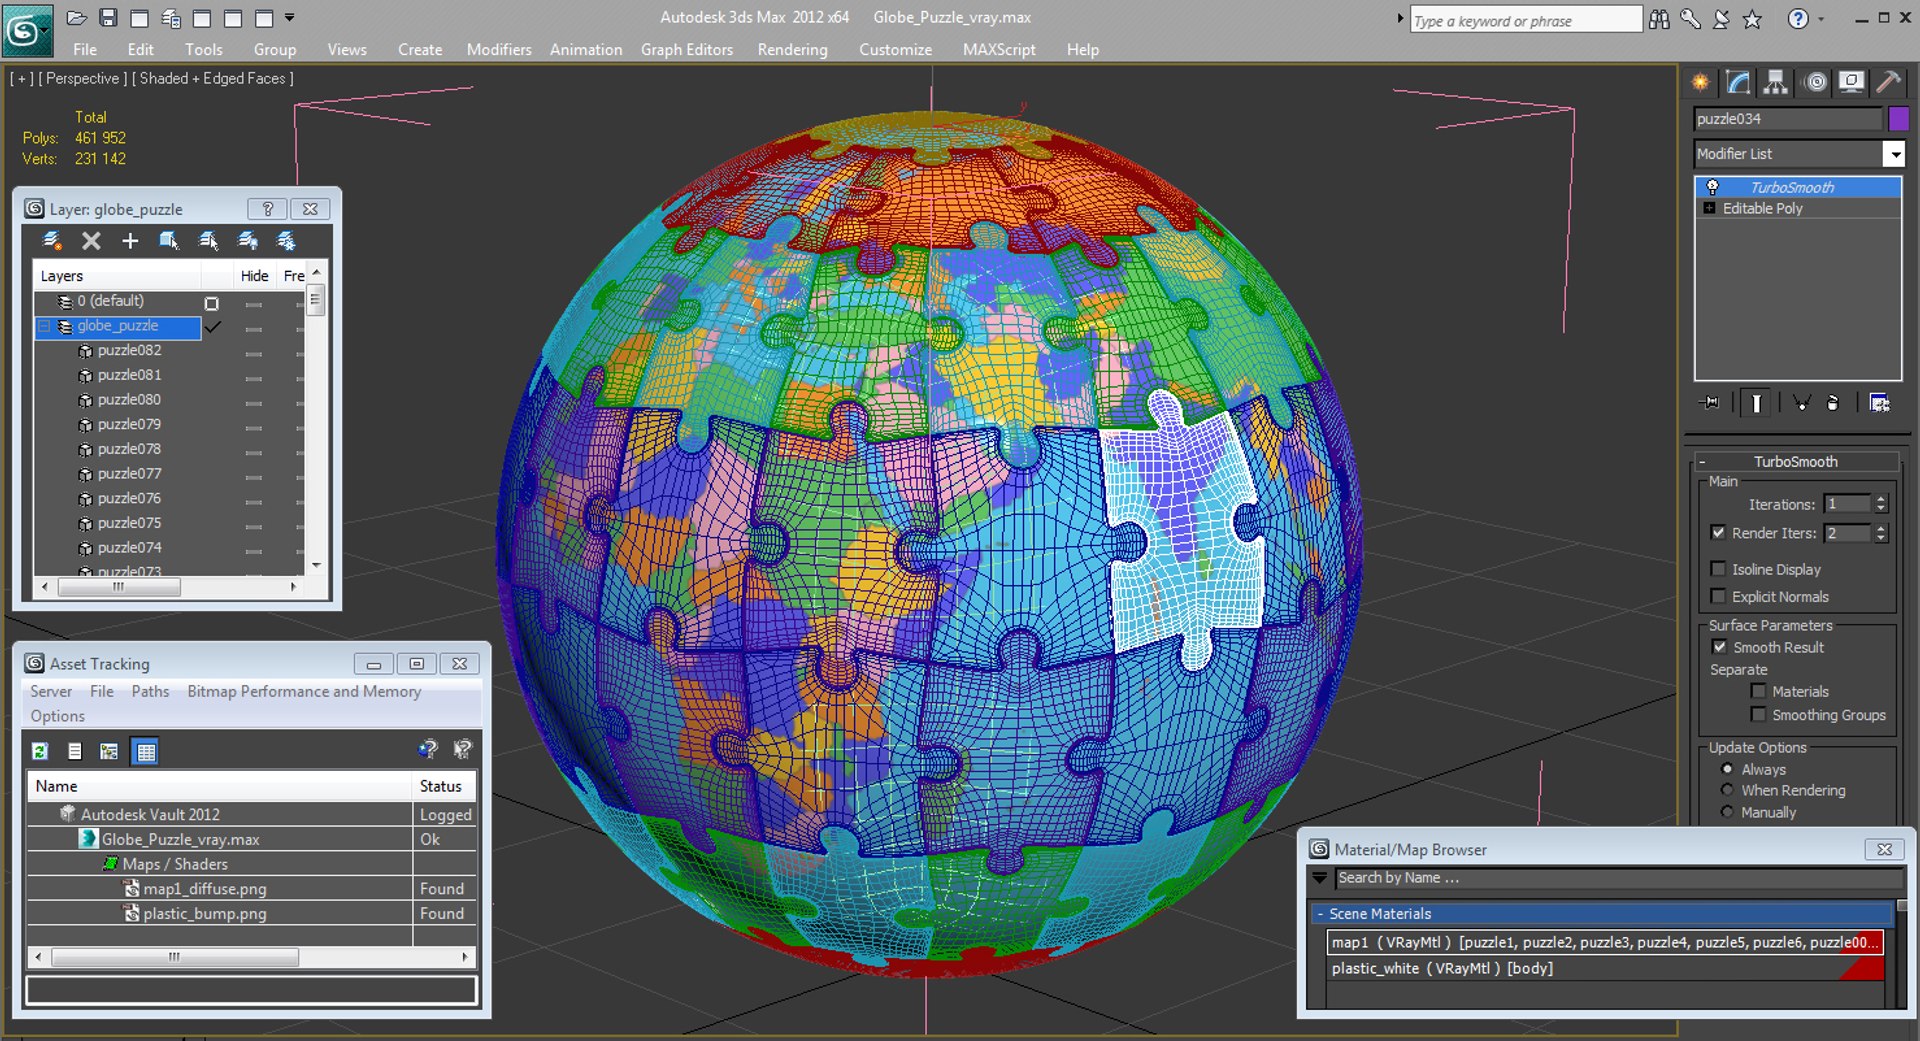Screen dimensions: 1920x1041
Task: Click Freeze/Unfreeze All Layers icon
Action: coord(286,241)
